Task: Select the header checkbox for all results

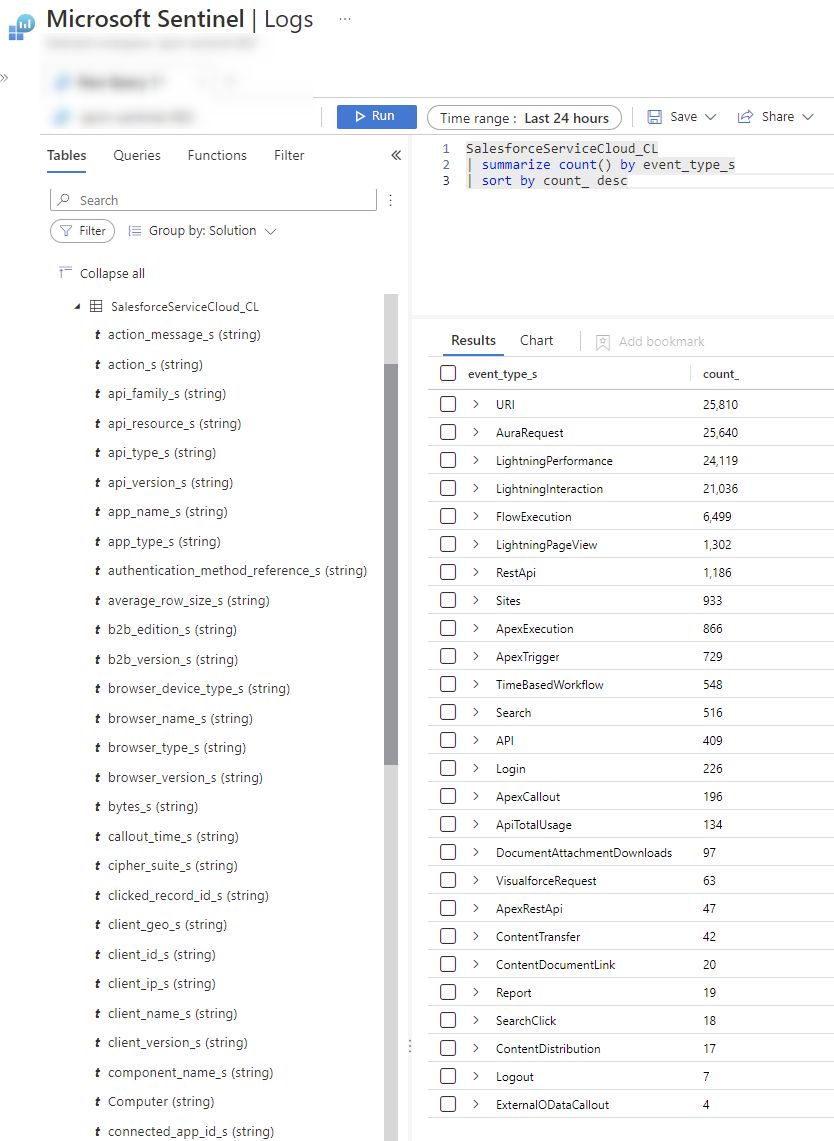Action: point(448,373)
